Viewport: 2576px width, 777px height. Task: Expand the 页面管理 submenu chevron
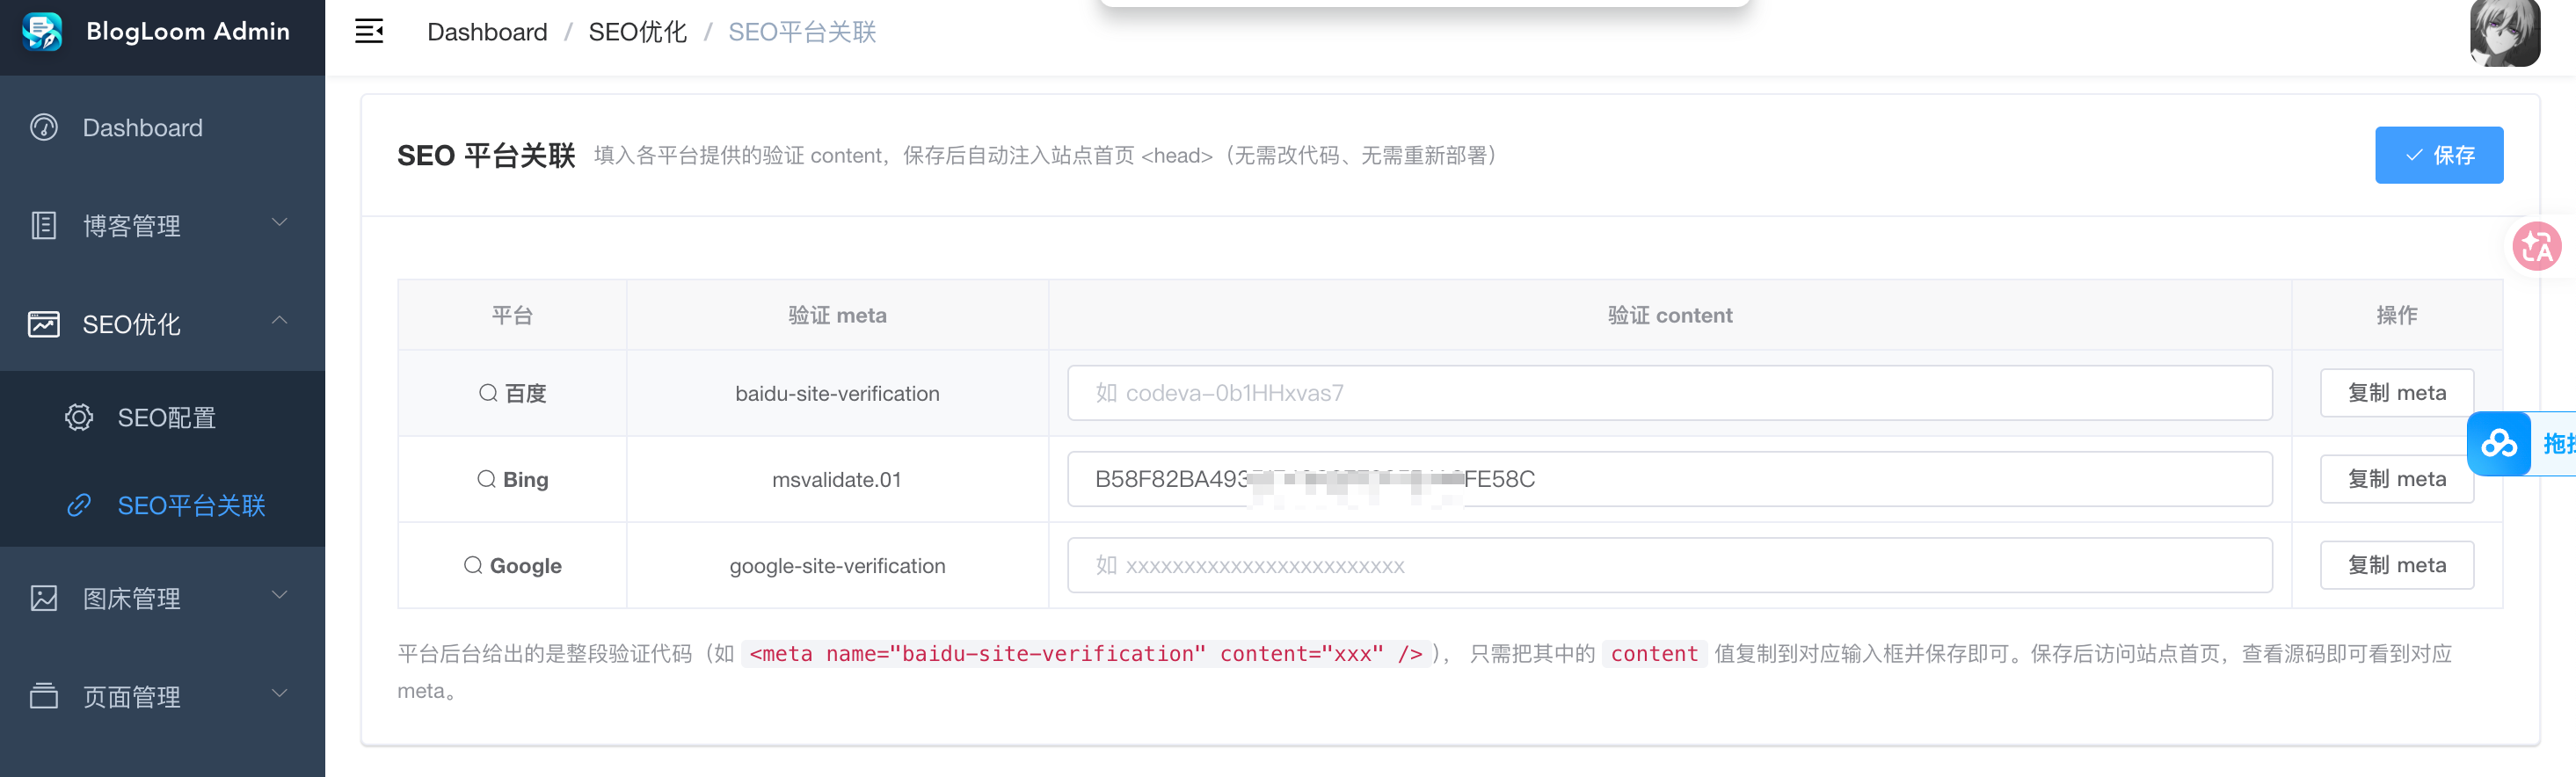click(x=280, y=693)
